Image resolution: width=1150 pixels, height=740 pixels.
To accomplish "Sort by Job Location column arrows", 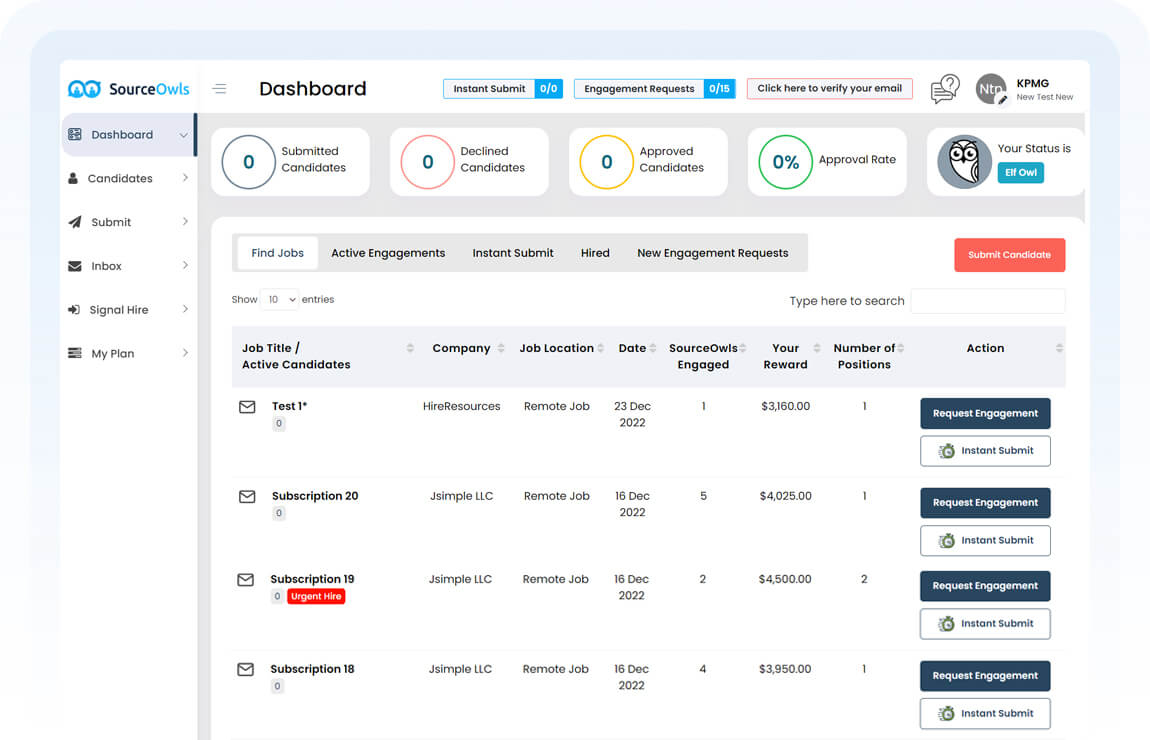I will [601, 348].
